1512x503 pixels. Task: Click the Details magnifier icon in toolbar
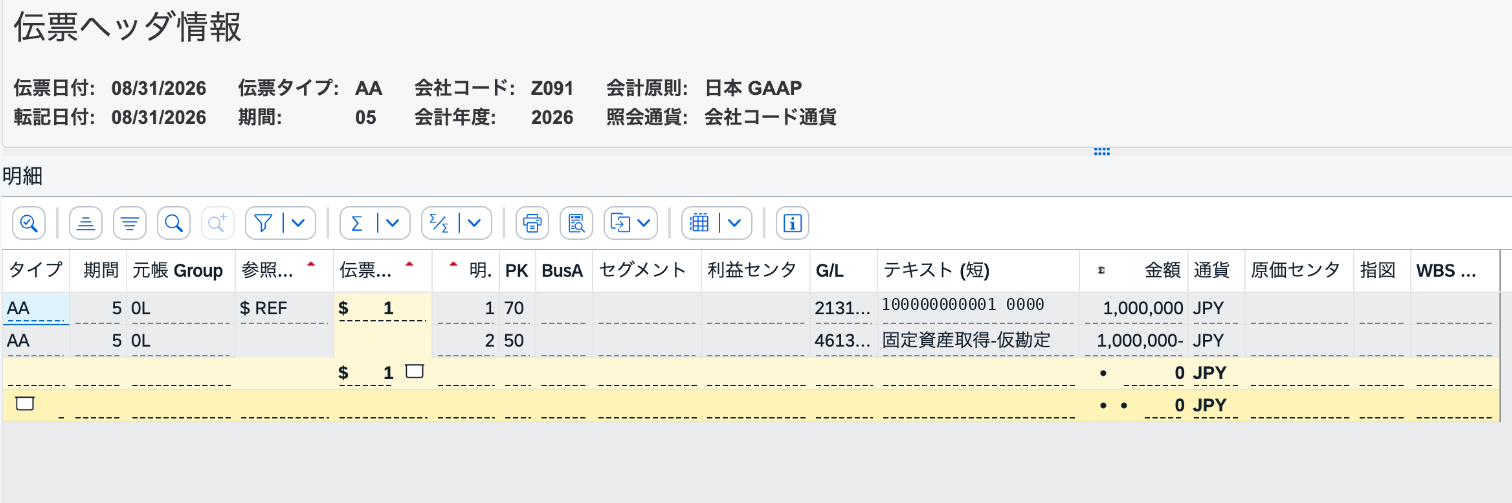pyautogui.click(x=28, y=223)
